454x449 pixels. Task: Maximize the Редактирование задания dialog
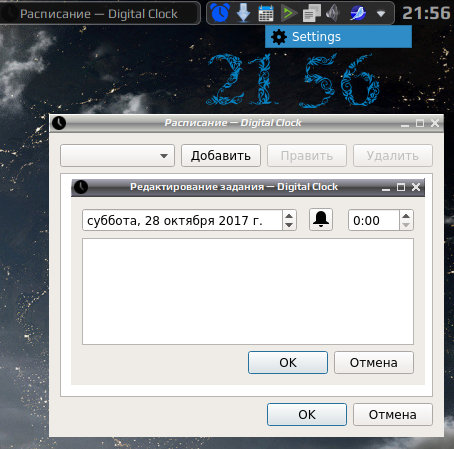tap(401, 187)
